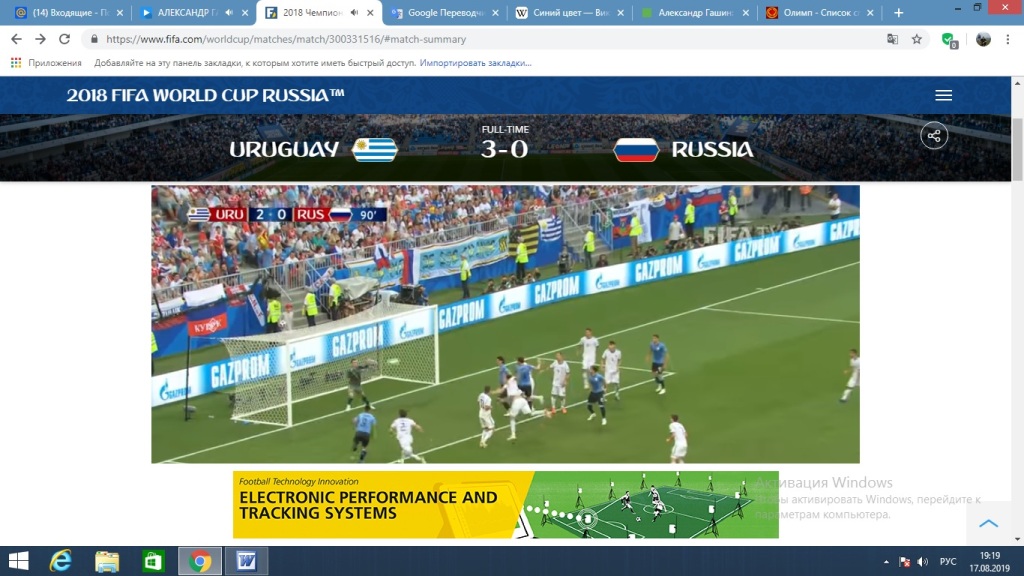1024x576 pixels.
Task: Click the network status tray icon
Action: click(904, 562)
